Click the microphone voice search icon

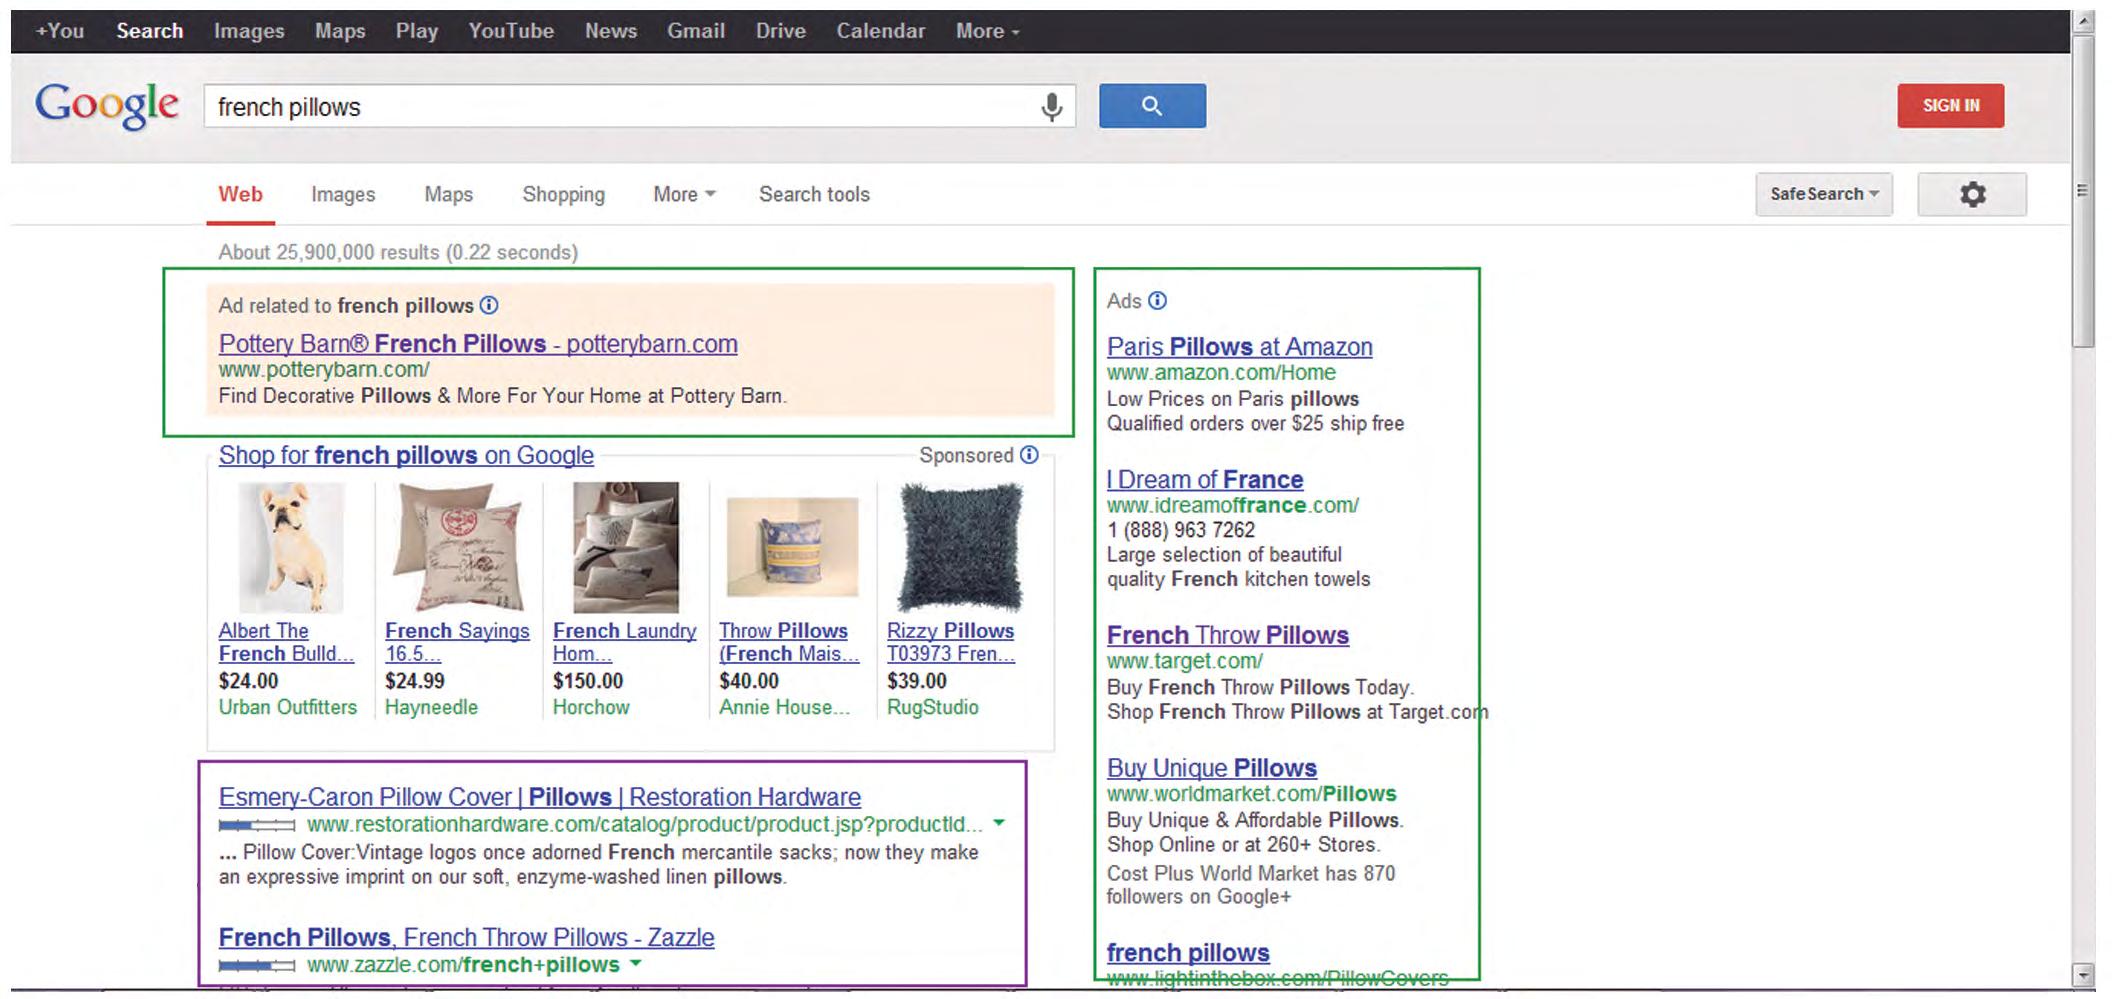pyautogui.click(x=1051, y=106)
